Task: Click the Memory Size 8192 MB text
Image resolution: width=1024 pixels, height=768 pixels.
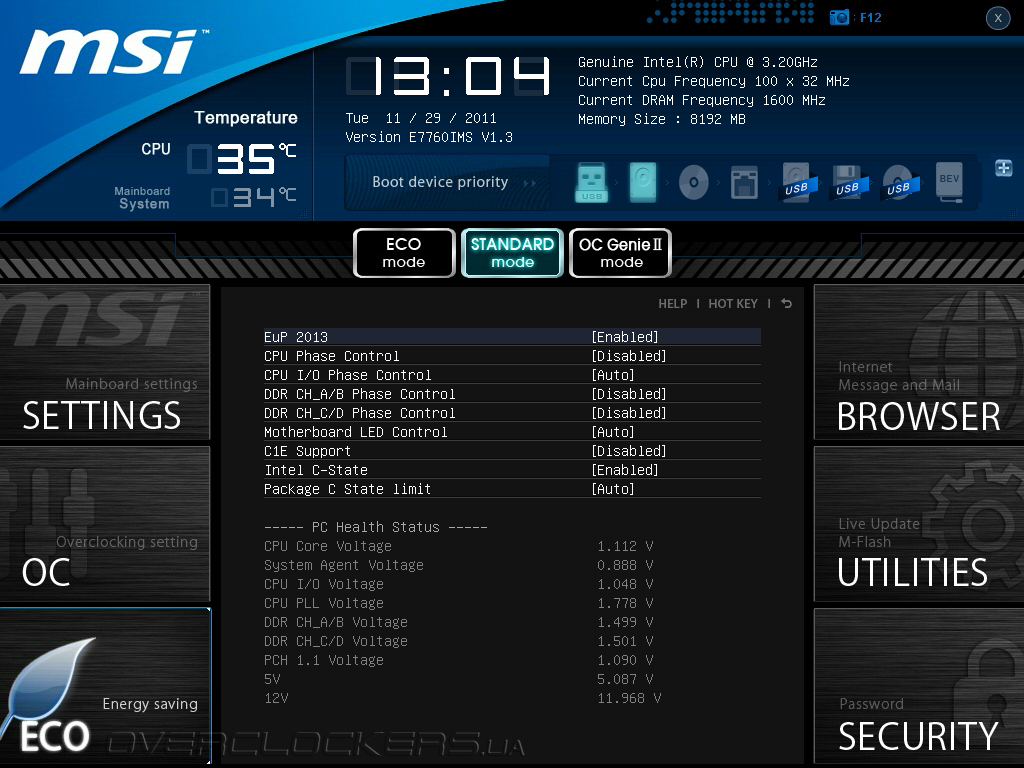Action: tap(662, 119)
